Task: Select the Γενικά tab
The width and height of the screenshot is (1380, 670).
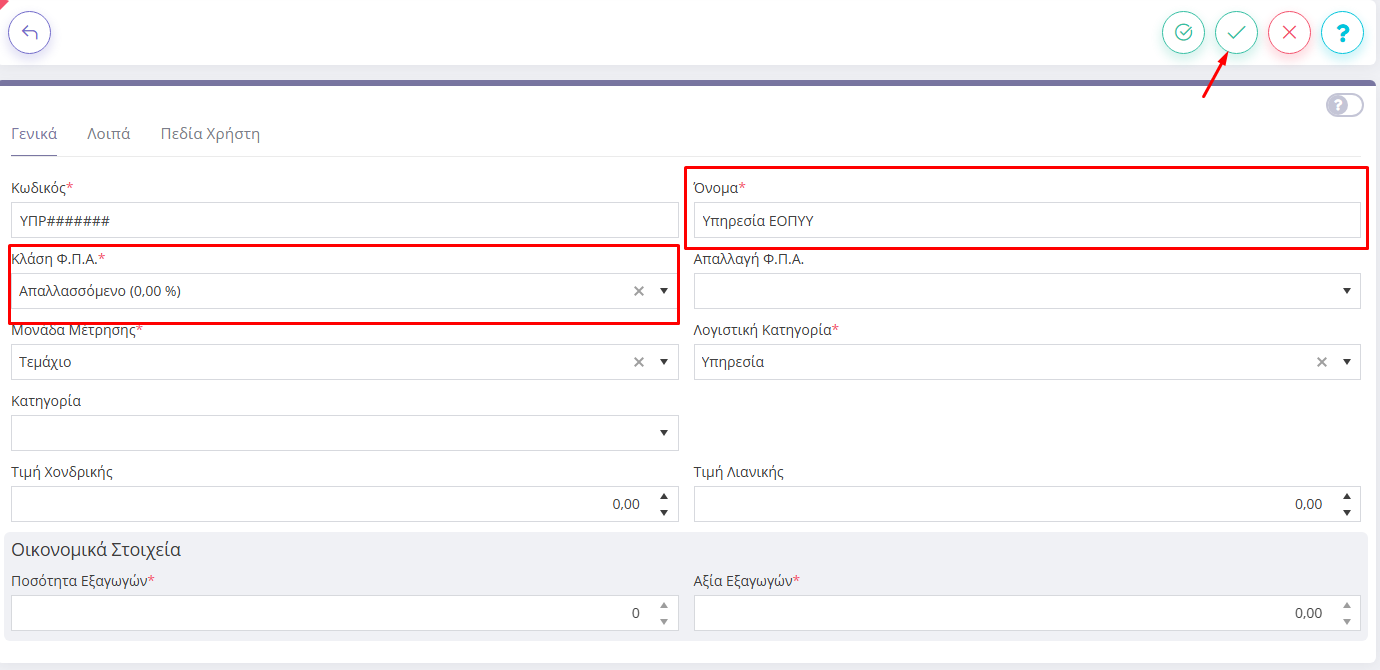Action: coord(34,134)
